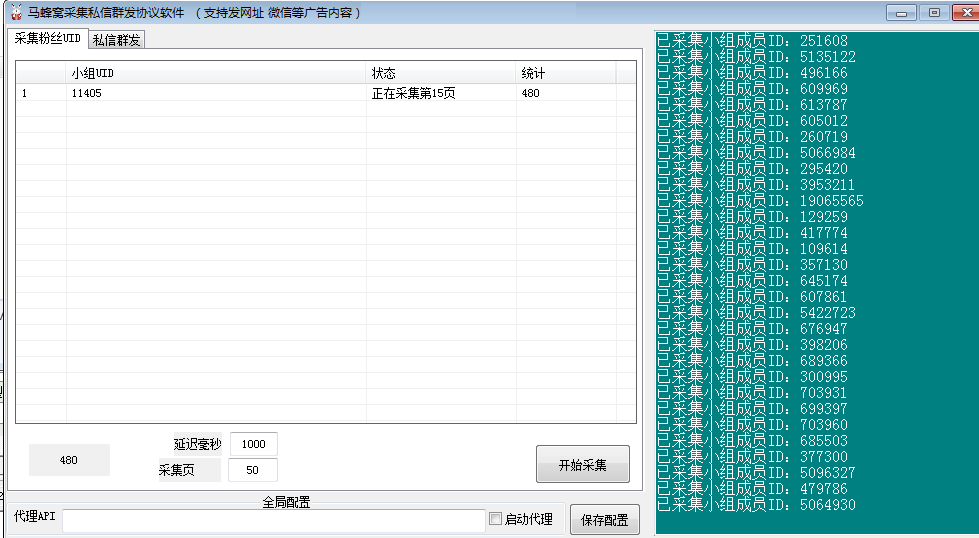
Task: Focus the 代理API input field
Action: point(273,520)
